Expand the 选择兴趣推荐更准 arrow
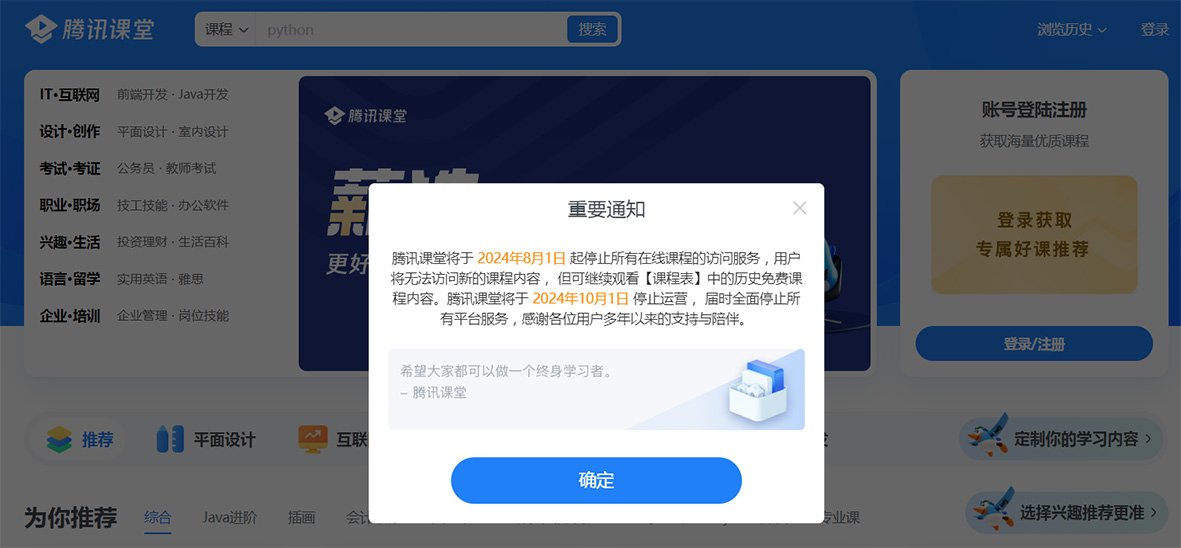Viewport: 1181px width, 548px height. pos(1153,513)
